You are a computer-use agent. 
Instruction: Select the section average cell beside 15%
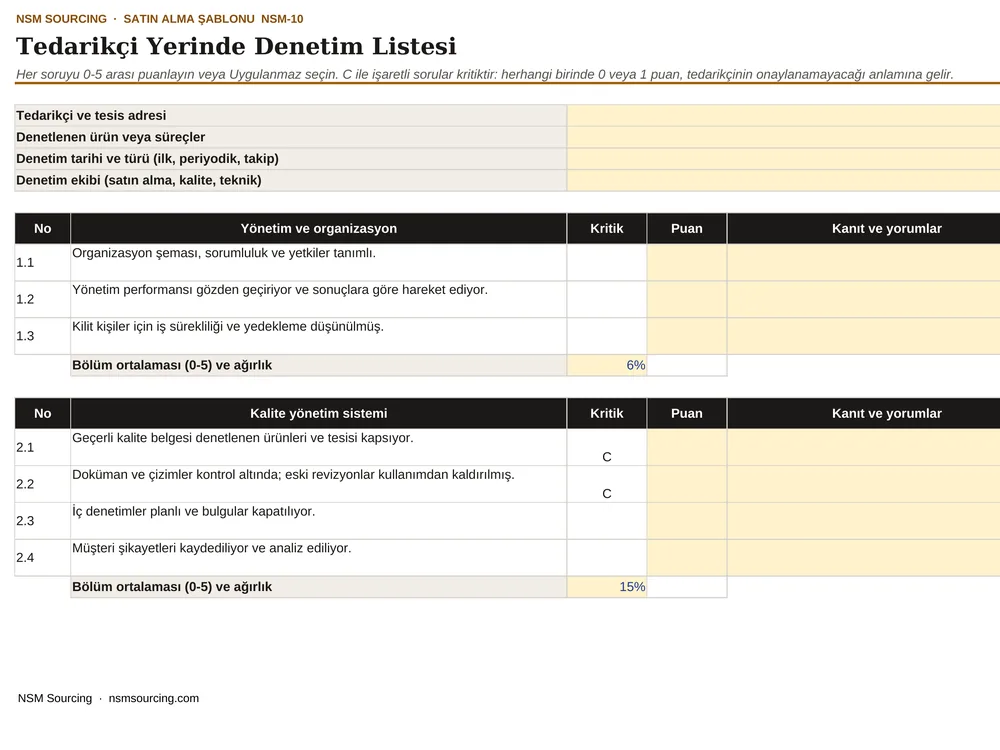point(687,587)
